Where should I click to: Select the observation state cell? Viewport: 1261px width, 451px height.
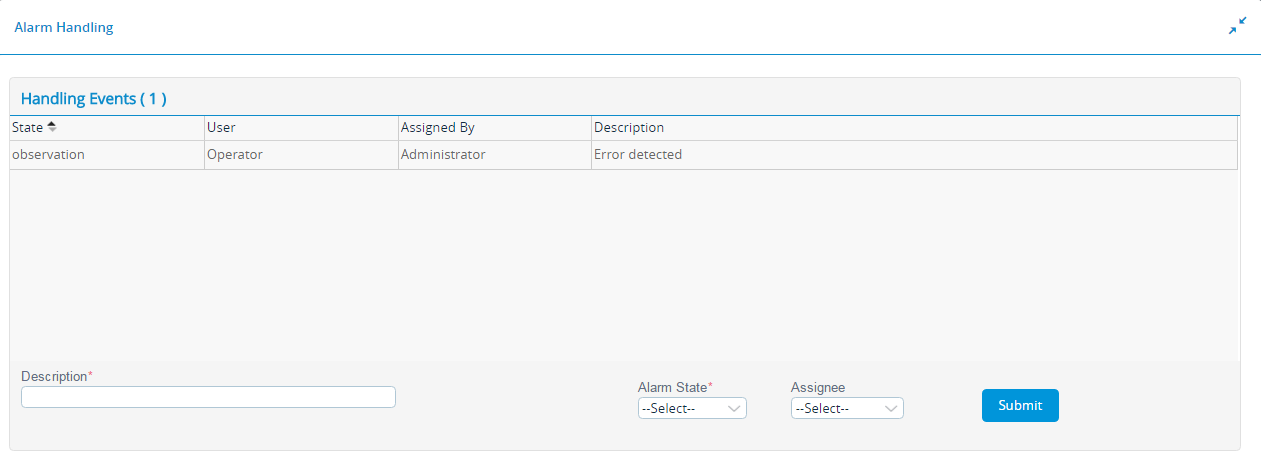pos(48,155)
